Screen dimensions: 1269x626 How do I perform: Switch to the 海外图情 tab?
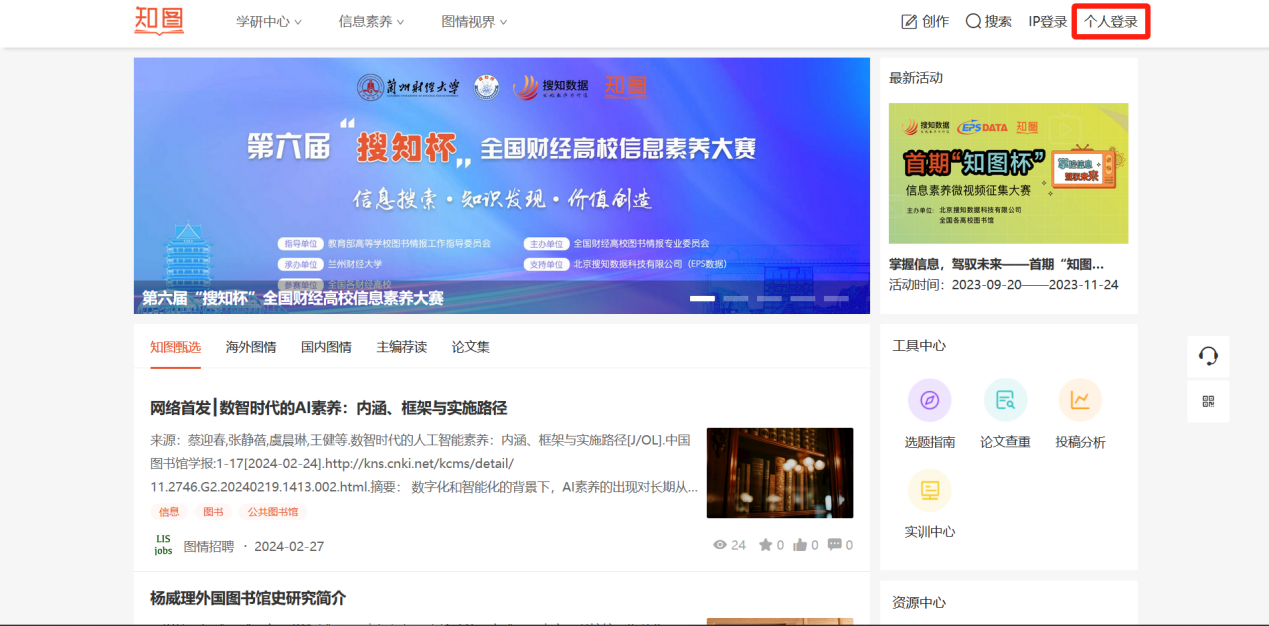tap(251, 347)
